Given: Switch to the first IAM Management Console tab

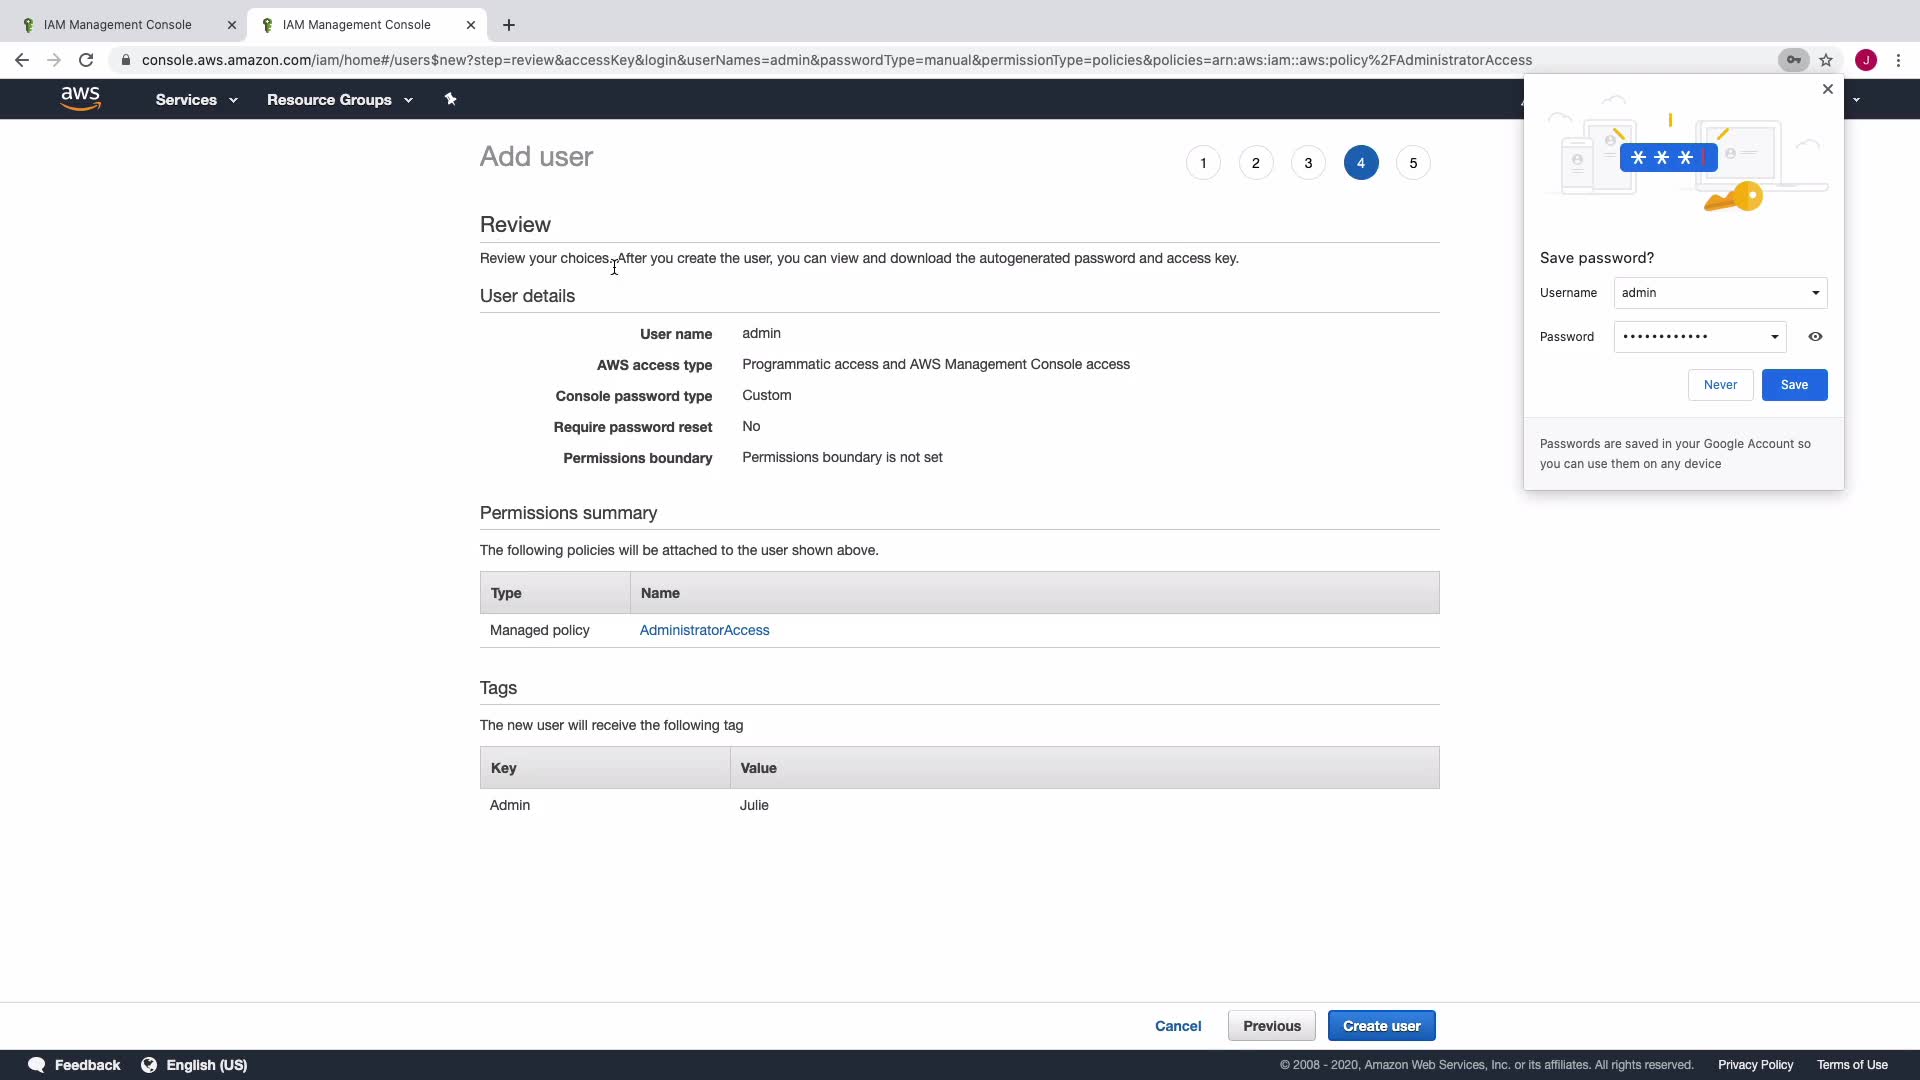Looking at the screenshot, I should coord(118,25).
